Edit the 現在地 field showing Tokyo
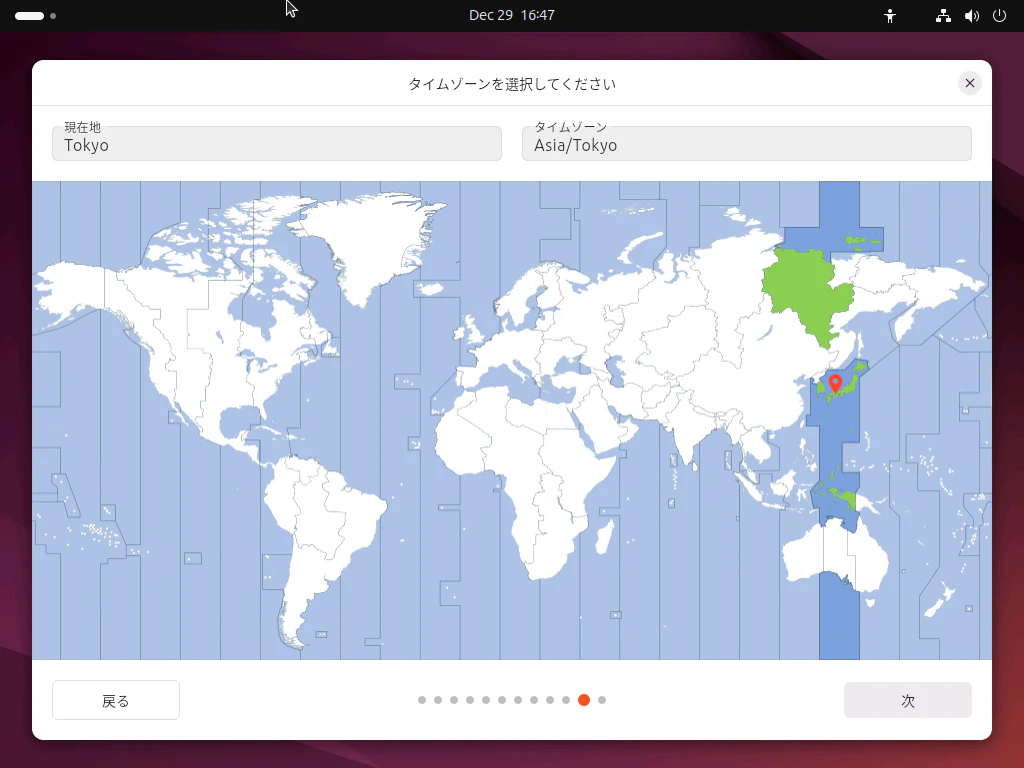 coord(277,144)
